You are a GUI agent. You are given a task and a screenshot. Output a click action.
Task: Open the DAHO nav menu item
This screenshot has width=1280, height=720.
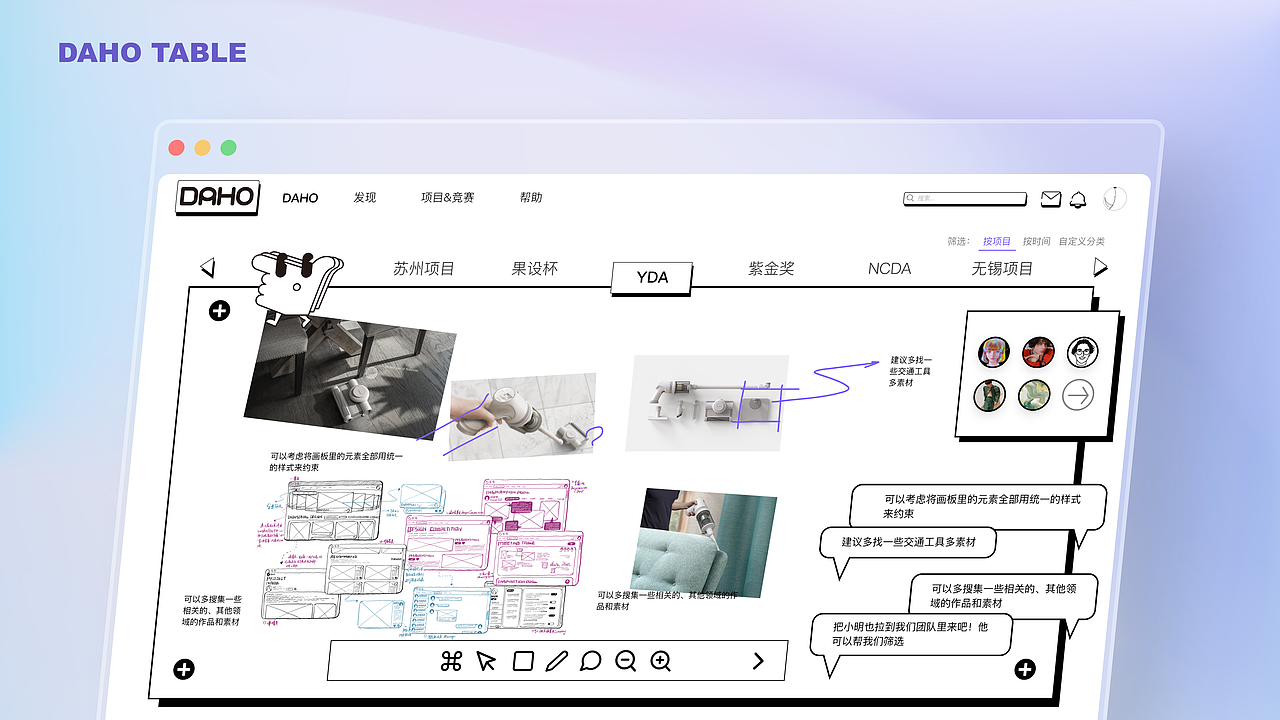[300, 198]
